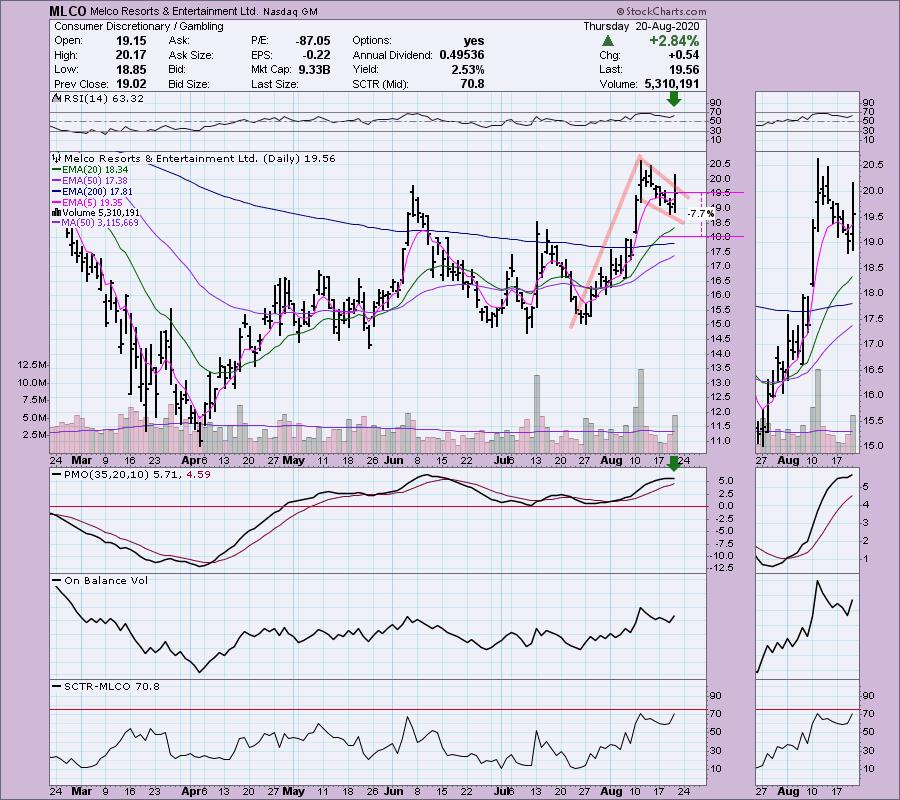Click the +2.84% percent change
This screenshot has width=900, height=800.
click(x=674, y=41)
